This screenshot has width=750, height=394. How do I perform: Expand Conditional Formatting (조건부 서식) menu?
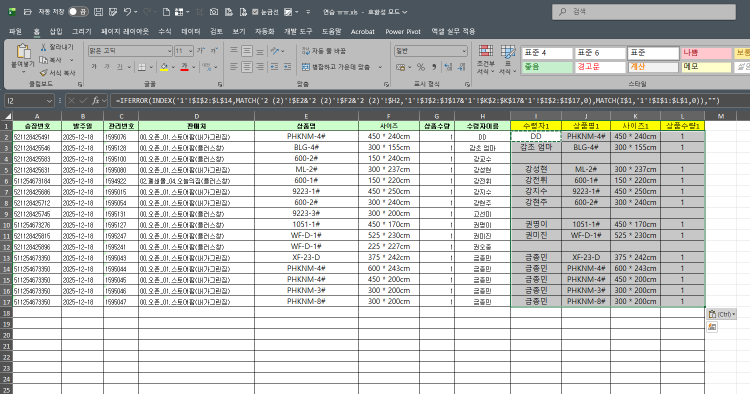tap(486, 60)
